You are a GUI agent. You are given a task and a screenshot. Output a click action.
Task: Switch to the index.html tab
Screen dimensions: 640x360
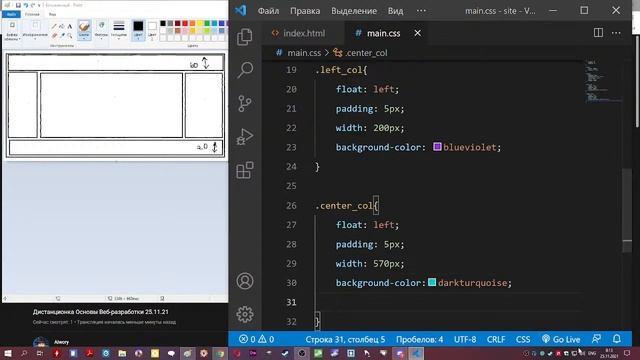tap(304, 33)
